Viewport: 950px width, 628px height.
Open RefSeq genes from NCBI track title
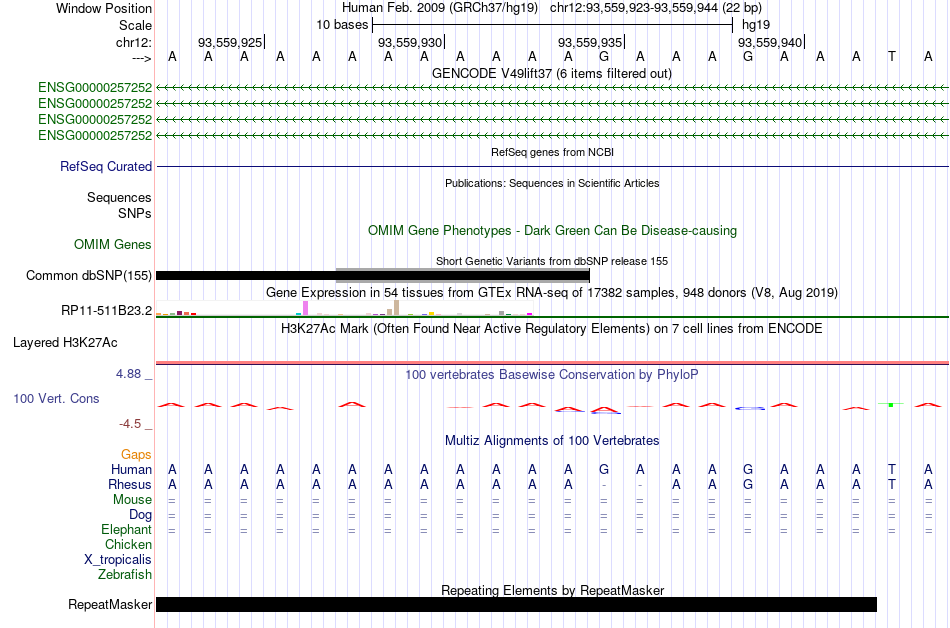pyautogui.click(x=552, y=152)
